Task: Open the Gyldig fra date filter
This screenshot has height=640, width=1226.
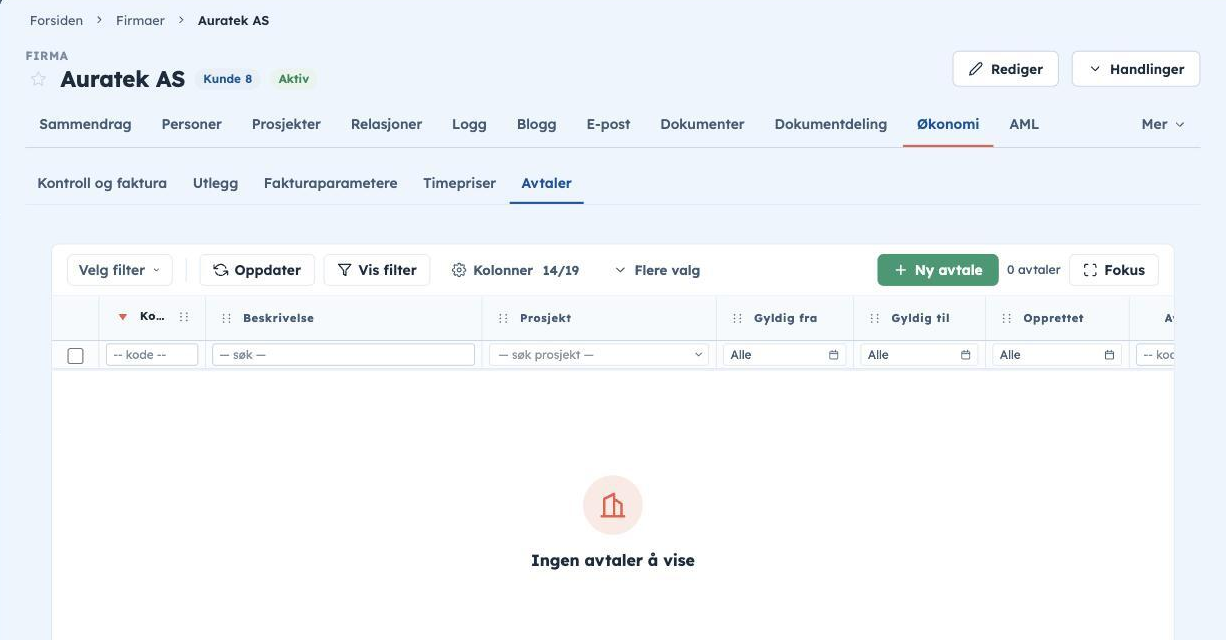Action: [784, 355]
